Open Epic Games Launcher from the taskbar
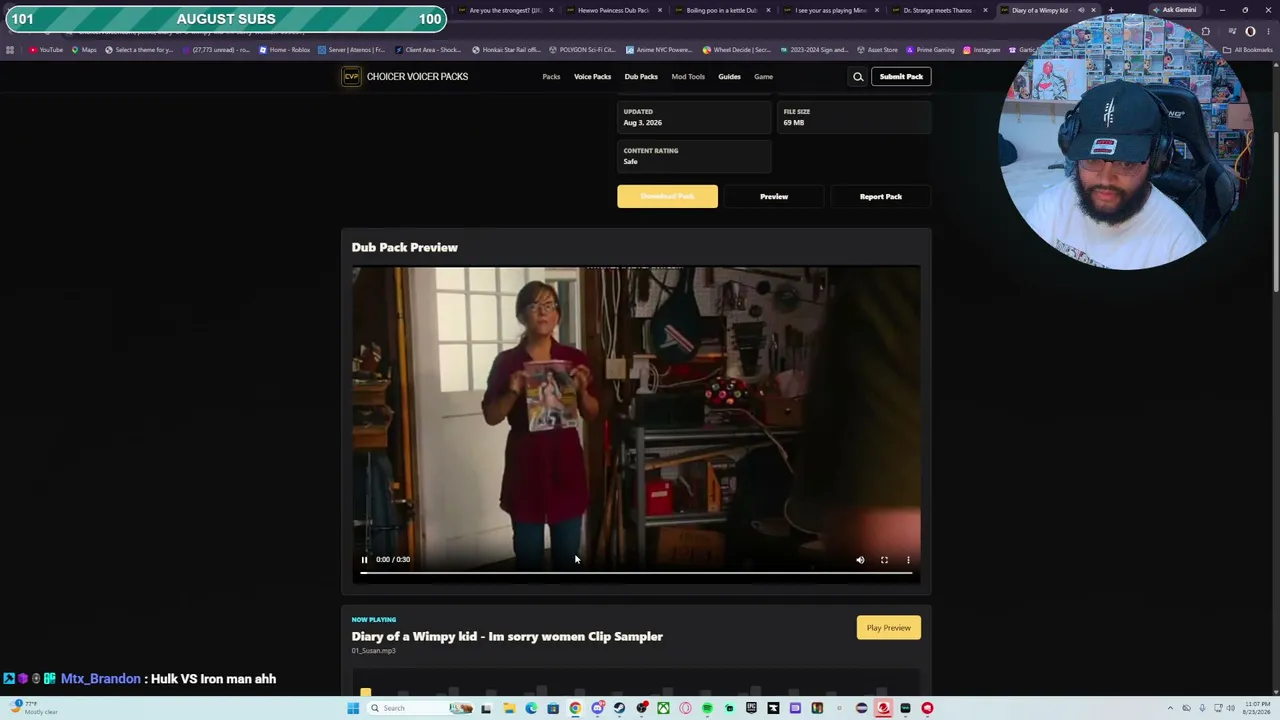1280x720 pixels. pos(751,708)
